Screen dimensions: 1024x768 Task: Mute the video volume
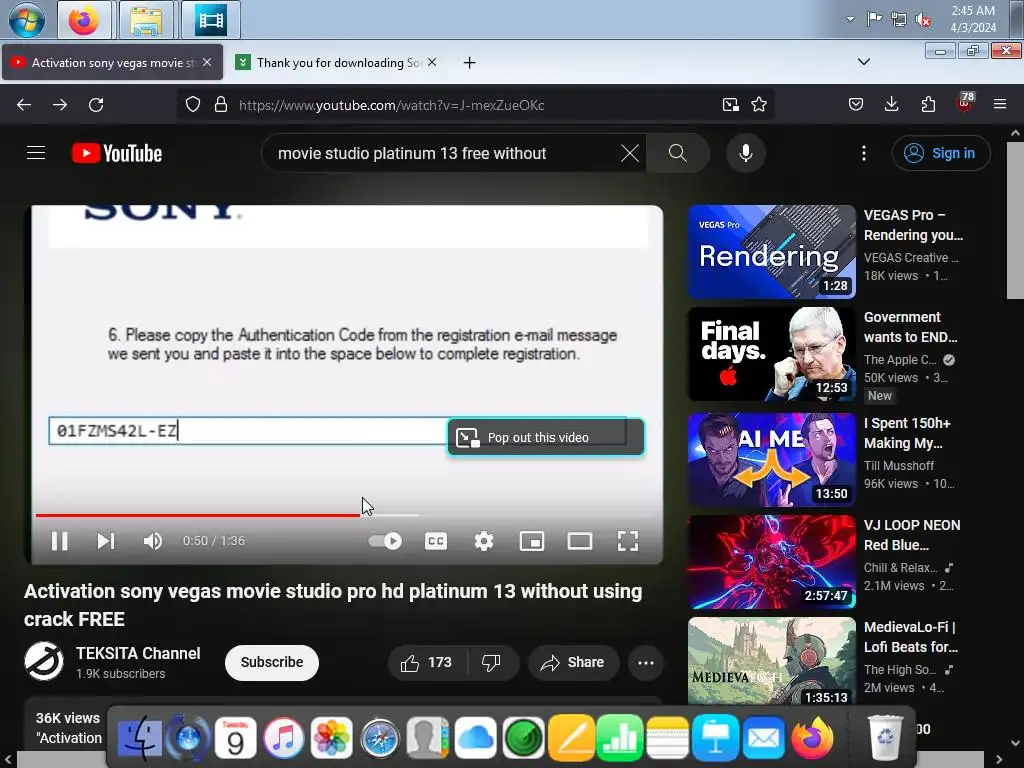click(x=152, y=541)
